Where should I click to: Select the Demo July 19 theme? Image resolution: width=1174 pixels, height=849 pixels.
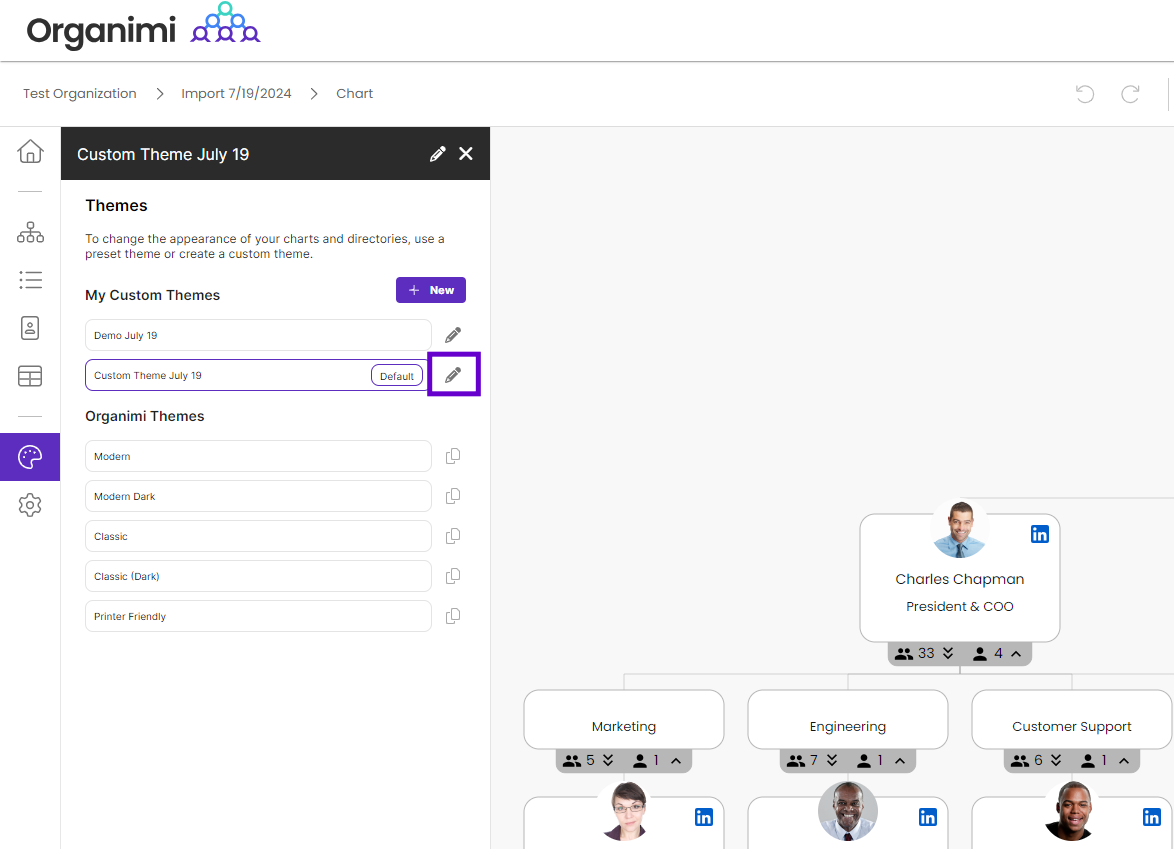[258, 335]
